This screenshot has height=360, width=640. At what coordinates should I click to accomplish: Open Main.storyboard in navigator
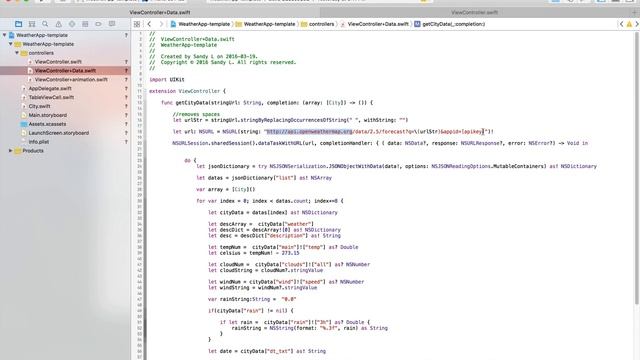(47, 115)
